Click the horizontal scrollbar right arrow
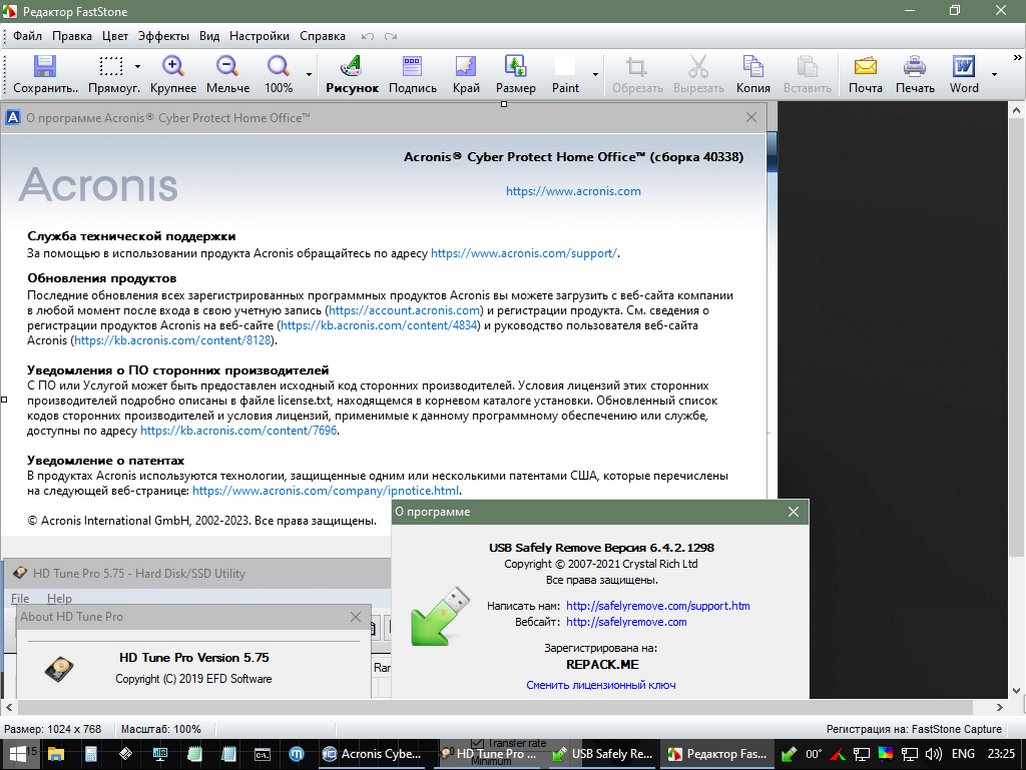The image size is (1026, 770). click(x=999, y=707)
